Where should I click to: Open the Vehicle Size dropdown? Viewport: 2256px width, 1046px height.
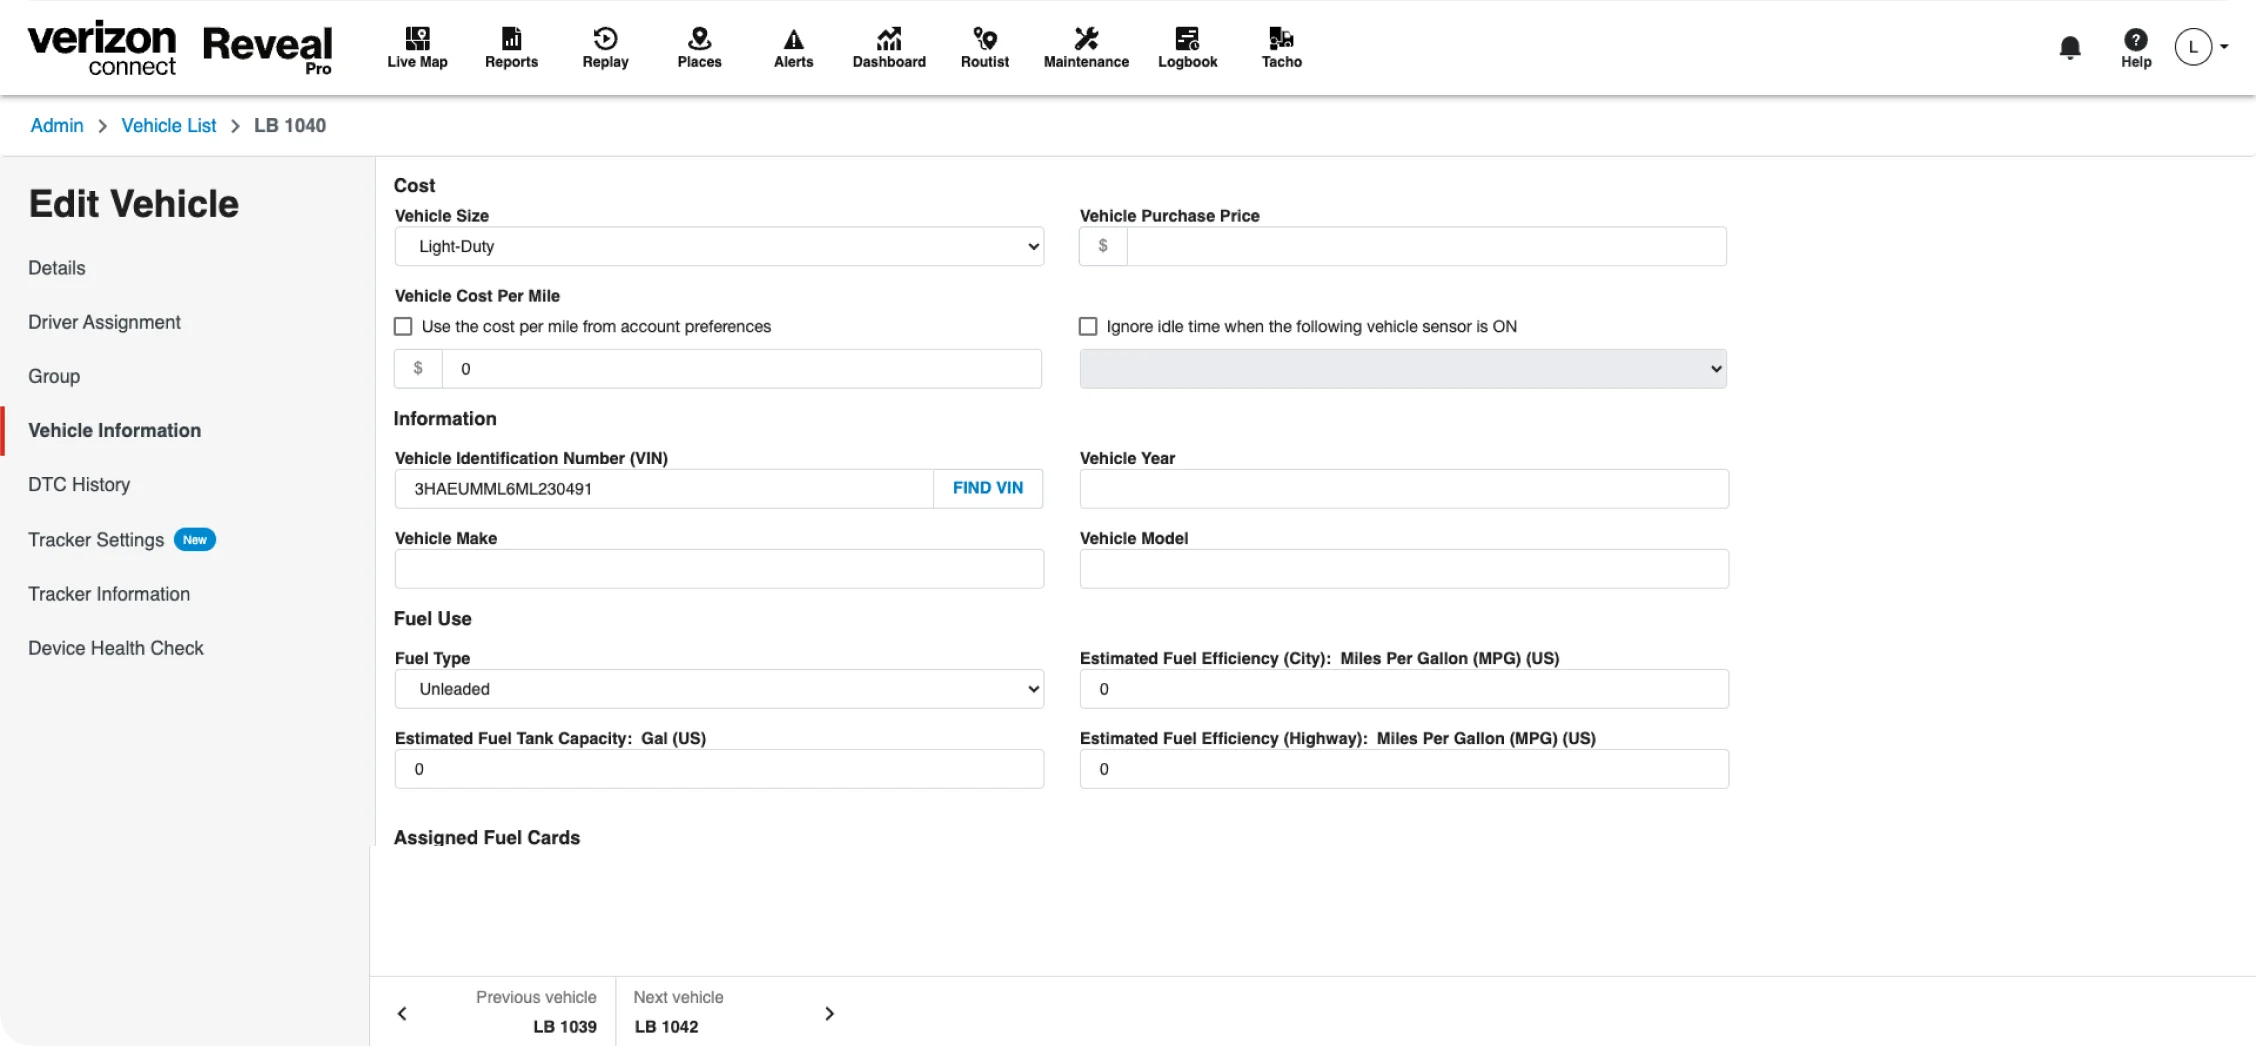[x=719, y=246]
